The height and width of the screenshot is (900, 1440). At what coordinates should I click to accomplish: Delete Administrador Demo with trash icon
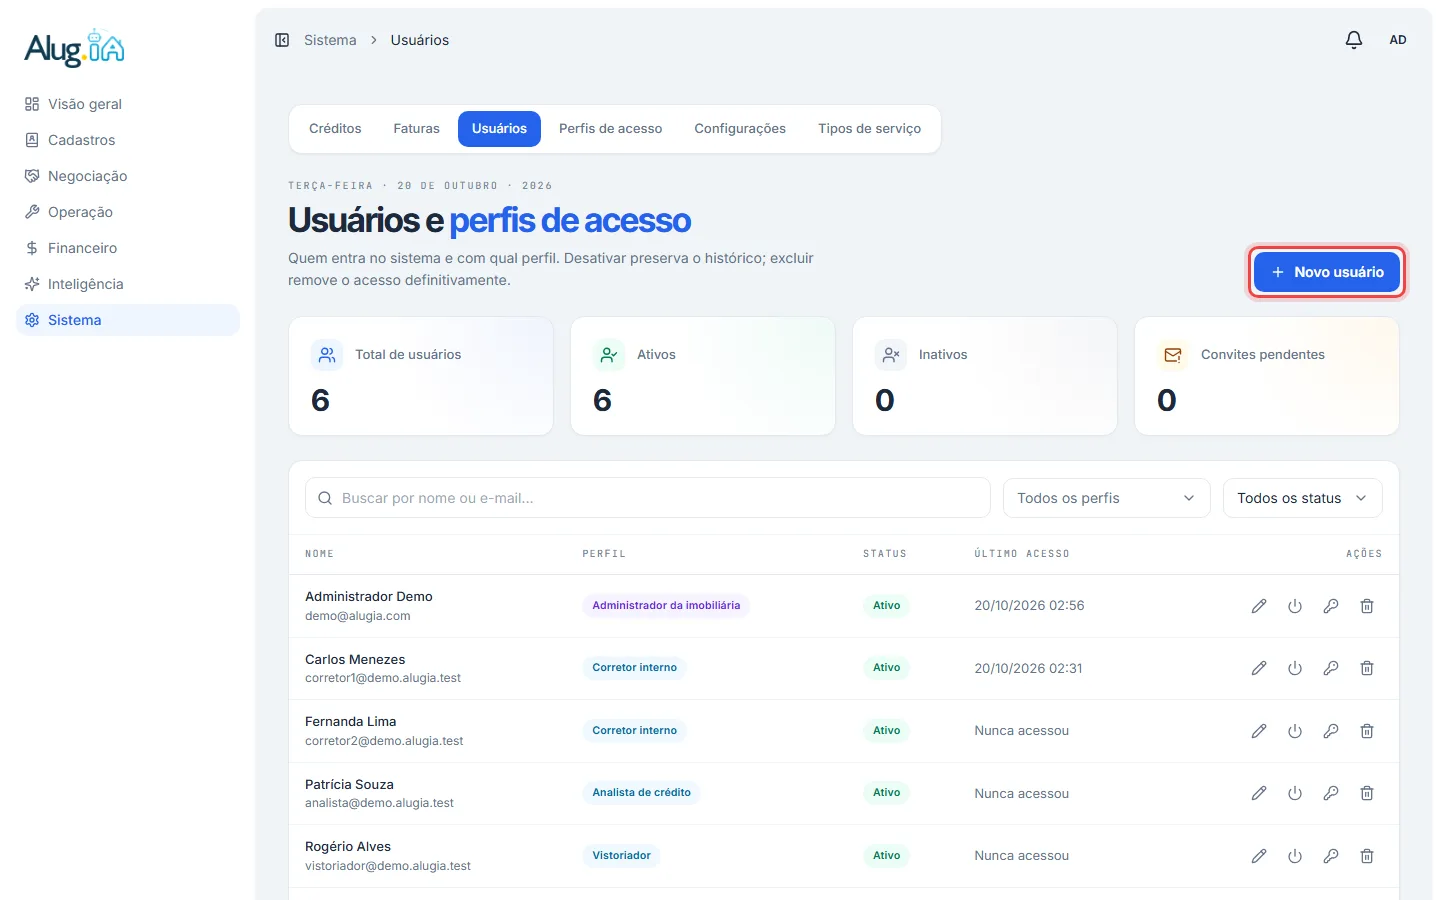tap(1367, 606)
